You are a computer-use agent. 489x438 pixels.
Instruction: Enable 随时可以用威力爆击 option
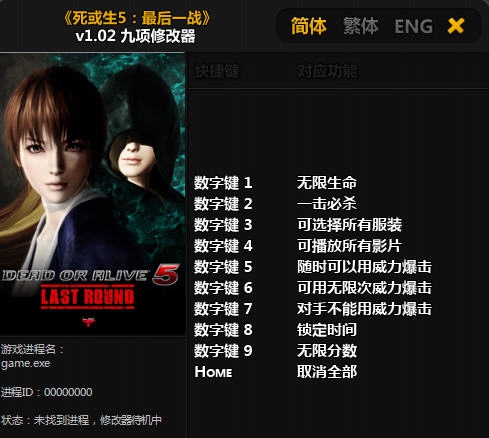tap(364, 267)
